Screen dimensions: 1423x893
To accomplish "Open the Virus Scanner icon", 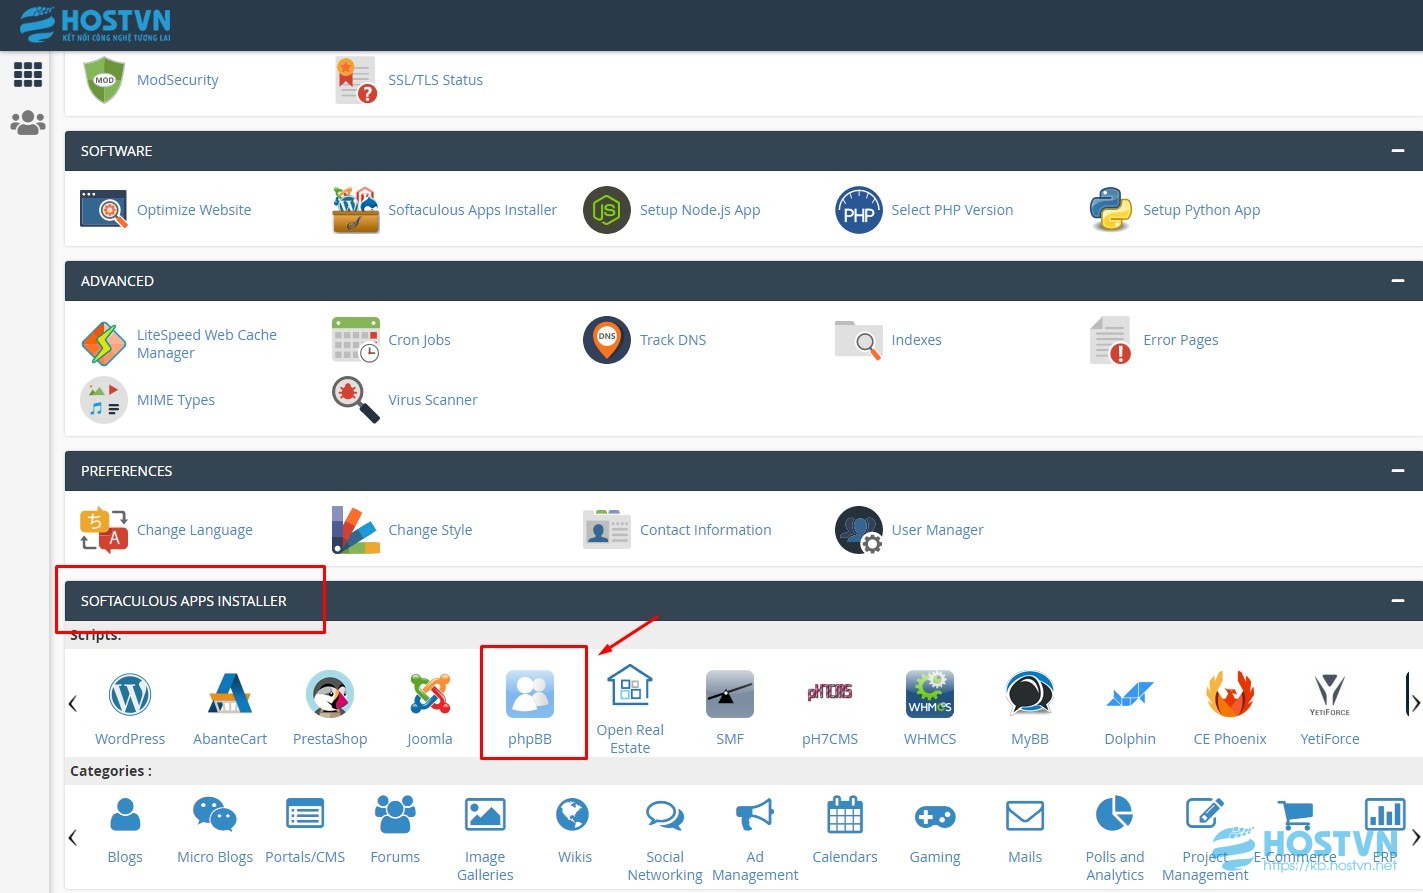I will 356,400.
